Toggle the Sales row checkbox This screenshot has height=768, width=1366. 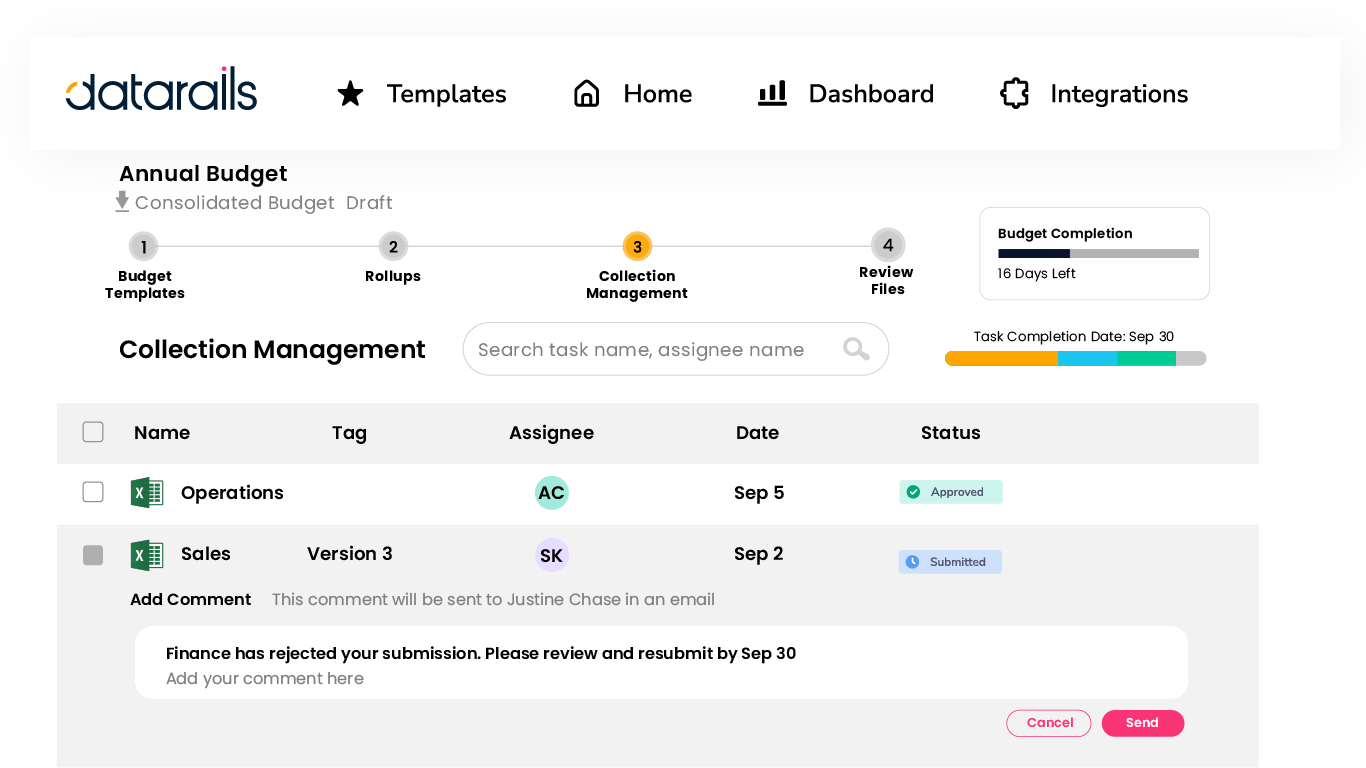[x=93, y=555]
